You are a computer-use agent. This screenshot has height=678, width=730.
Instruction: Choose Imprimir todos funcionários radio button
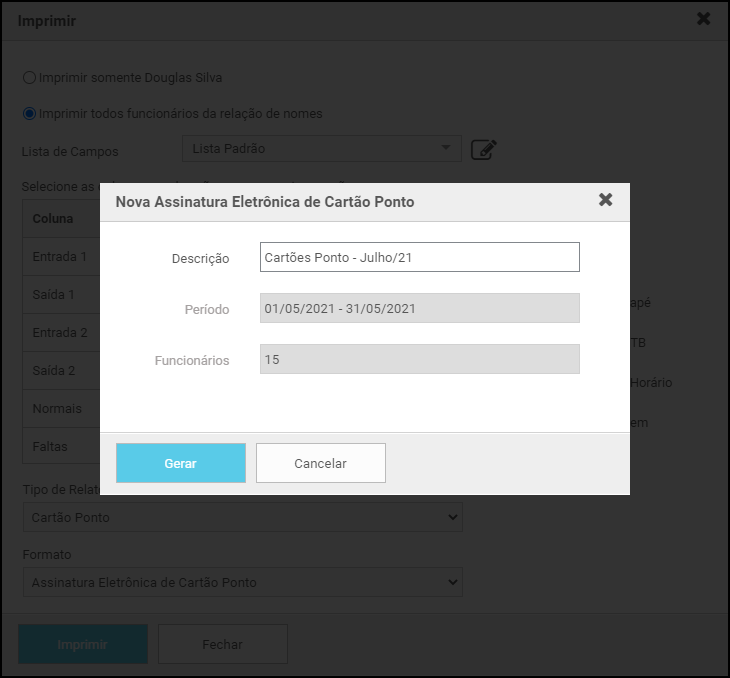click(29, 113)
